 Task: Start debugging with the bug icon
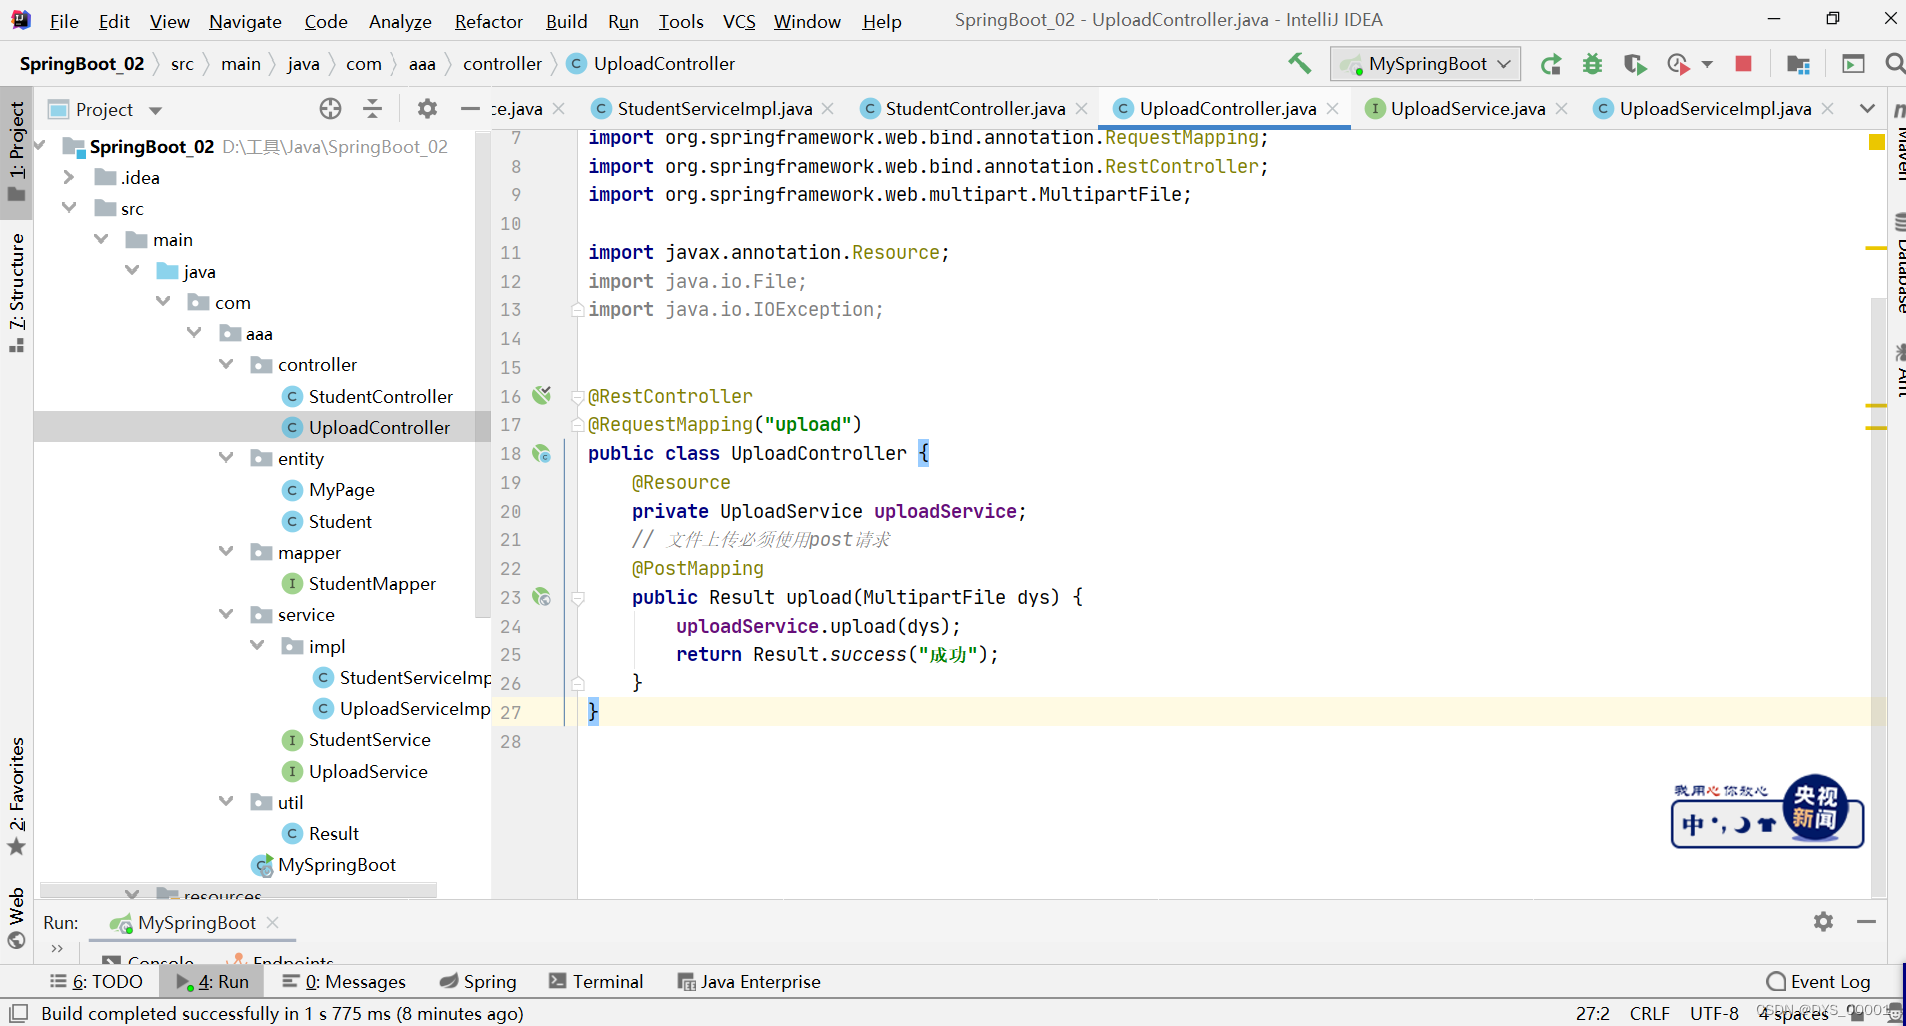pyautogui.click(x=1592, y=64)
